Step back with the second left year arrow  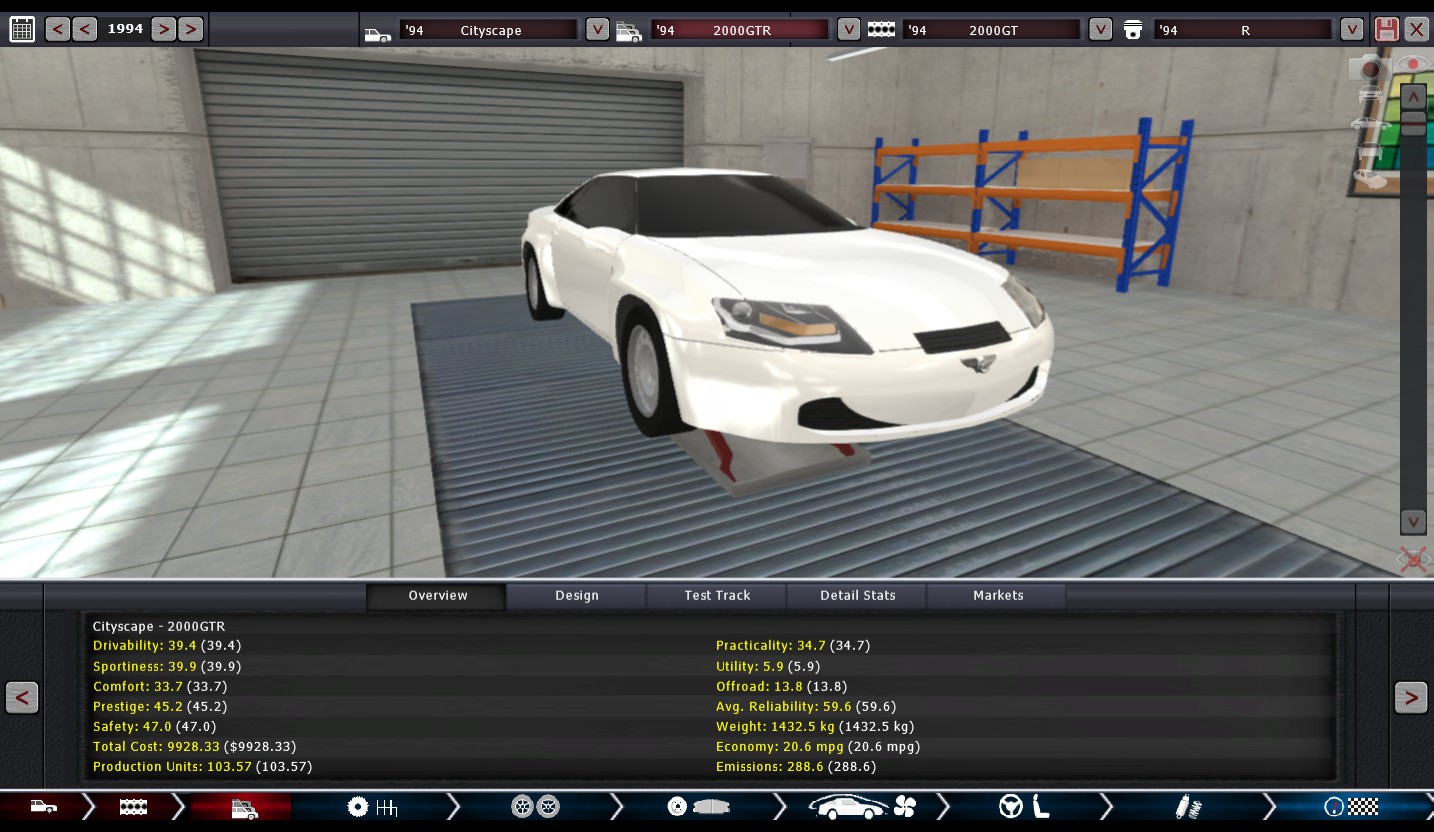pos(85,29)
